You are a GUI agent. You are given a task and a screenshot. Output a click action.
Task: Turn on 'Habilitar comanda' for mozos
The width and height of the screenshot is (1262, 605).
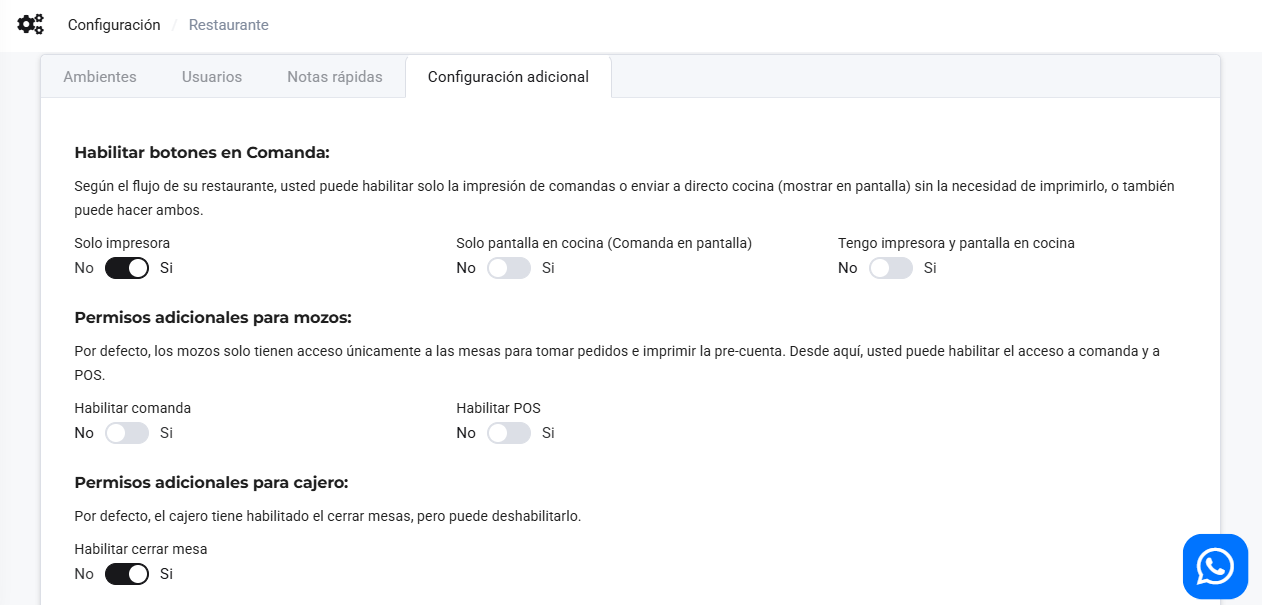(127, 433)
